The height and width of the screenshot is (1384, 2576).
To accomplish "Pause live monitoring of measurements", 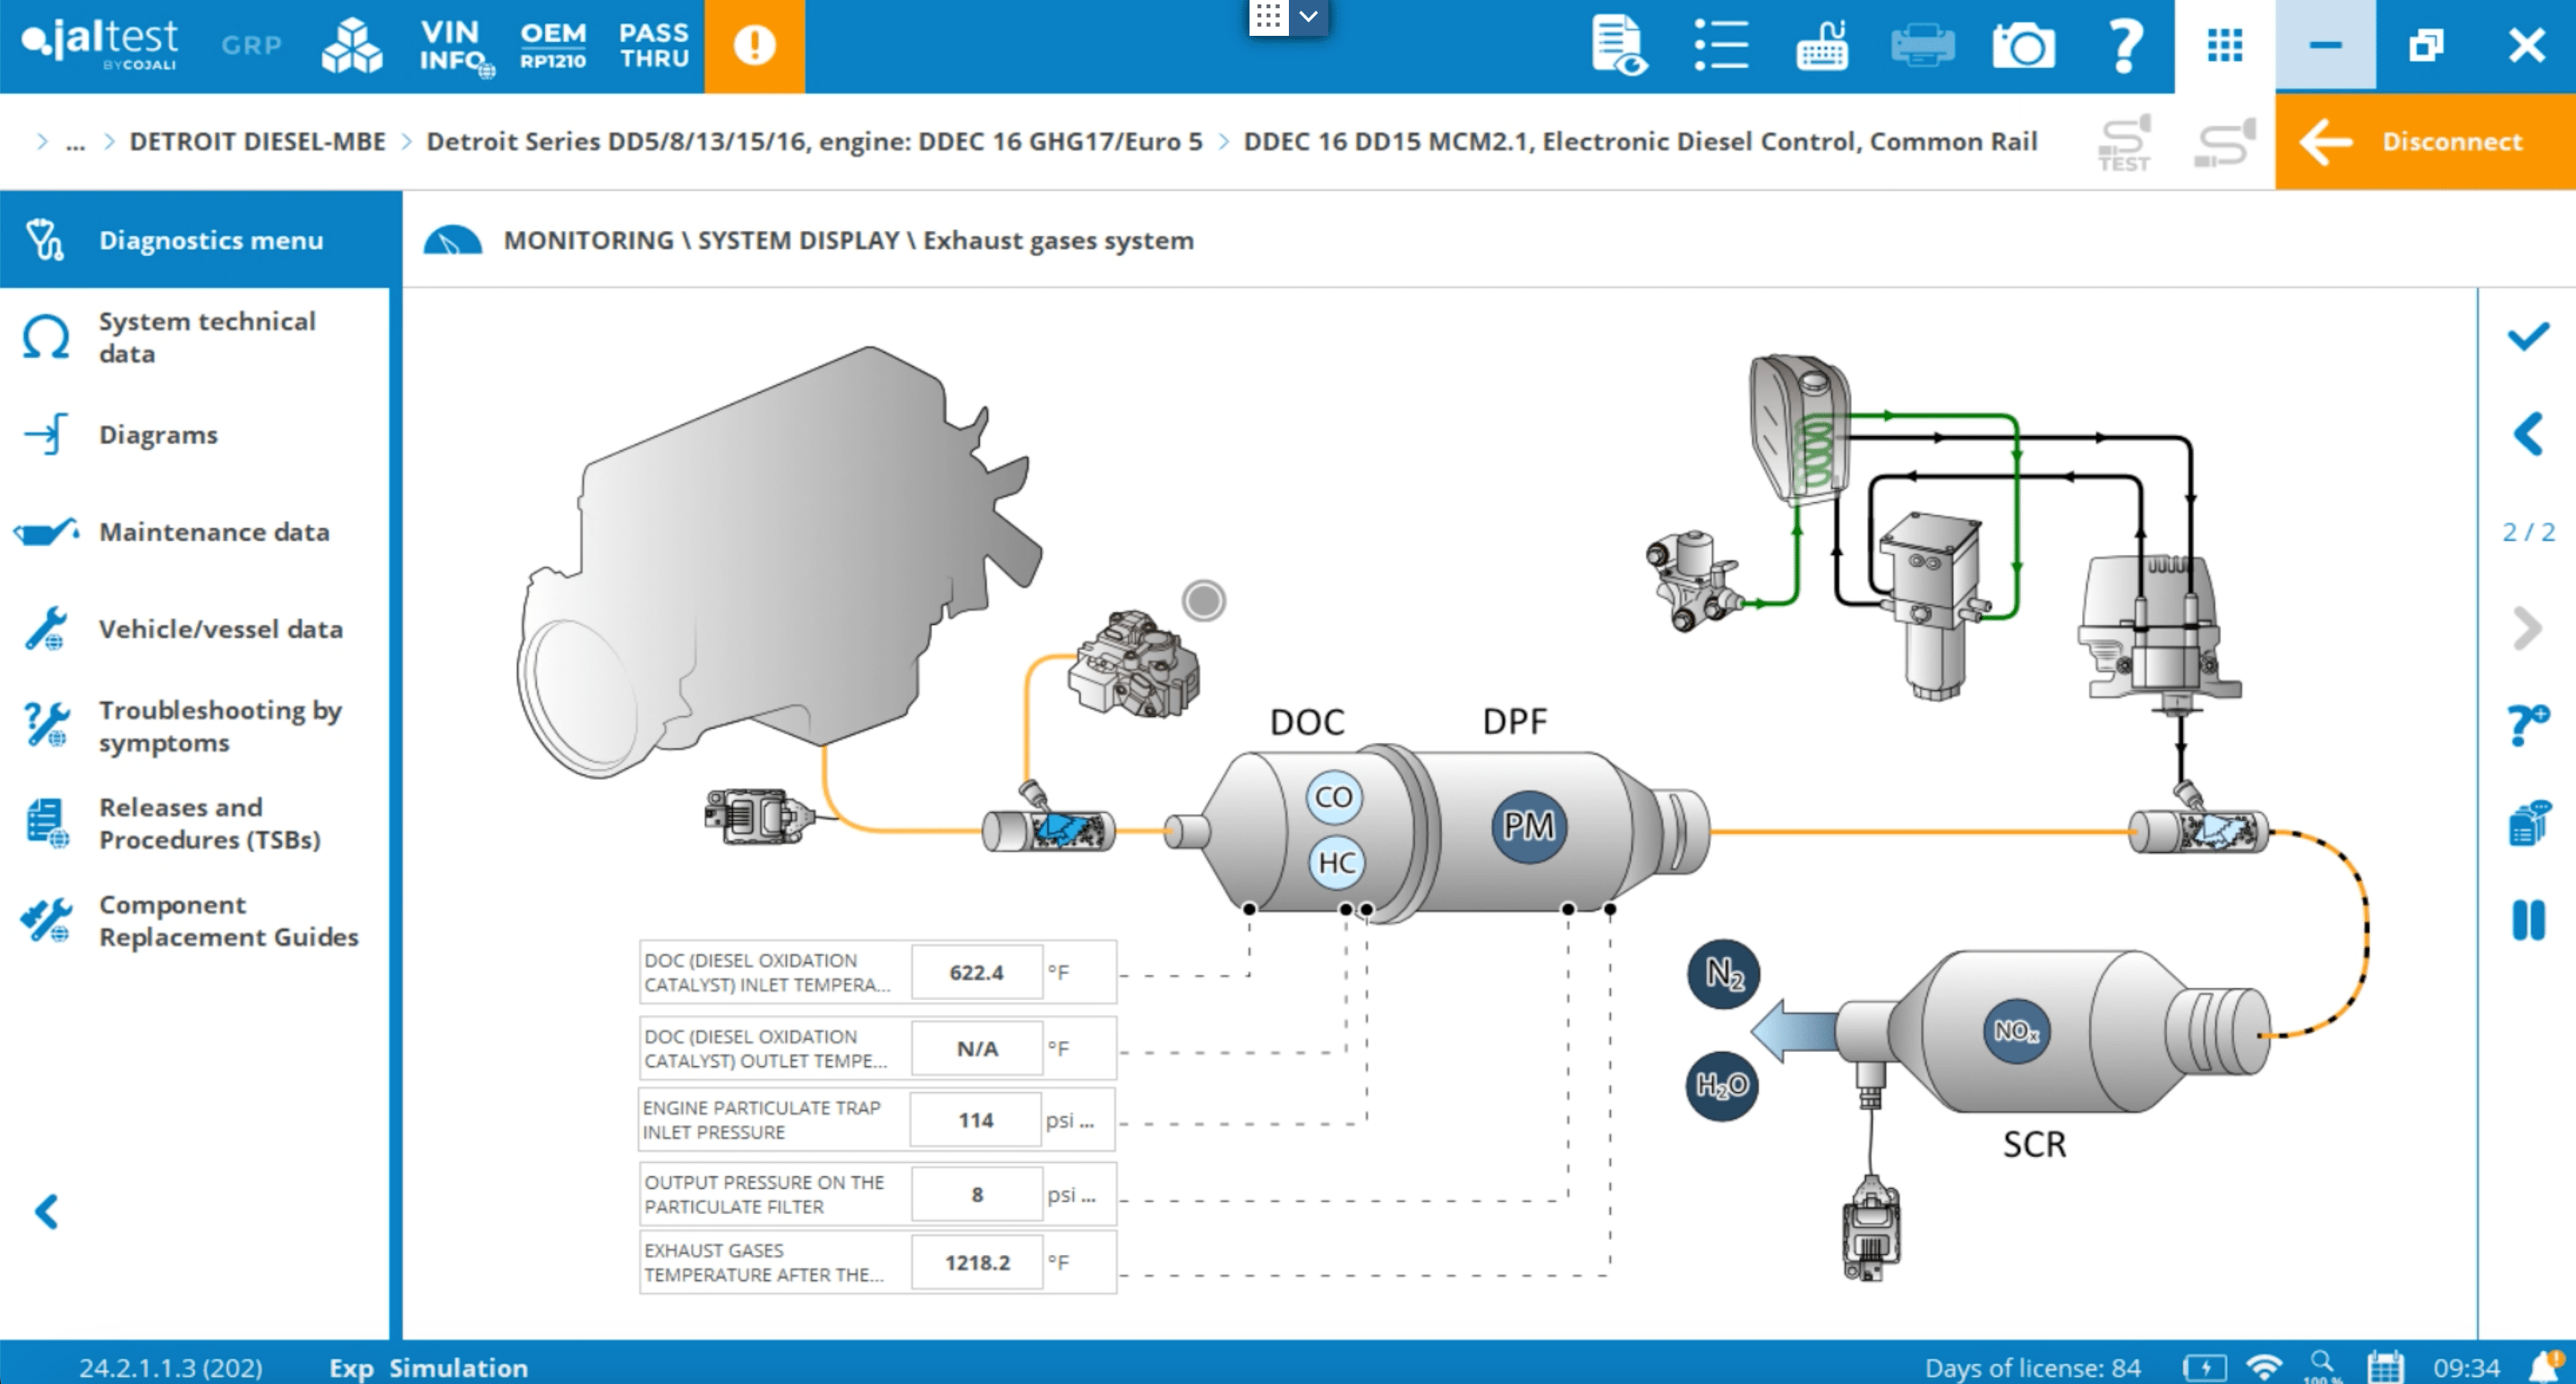I will tap(2527, 920).
